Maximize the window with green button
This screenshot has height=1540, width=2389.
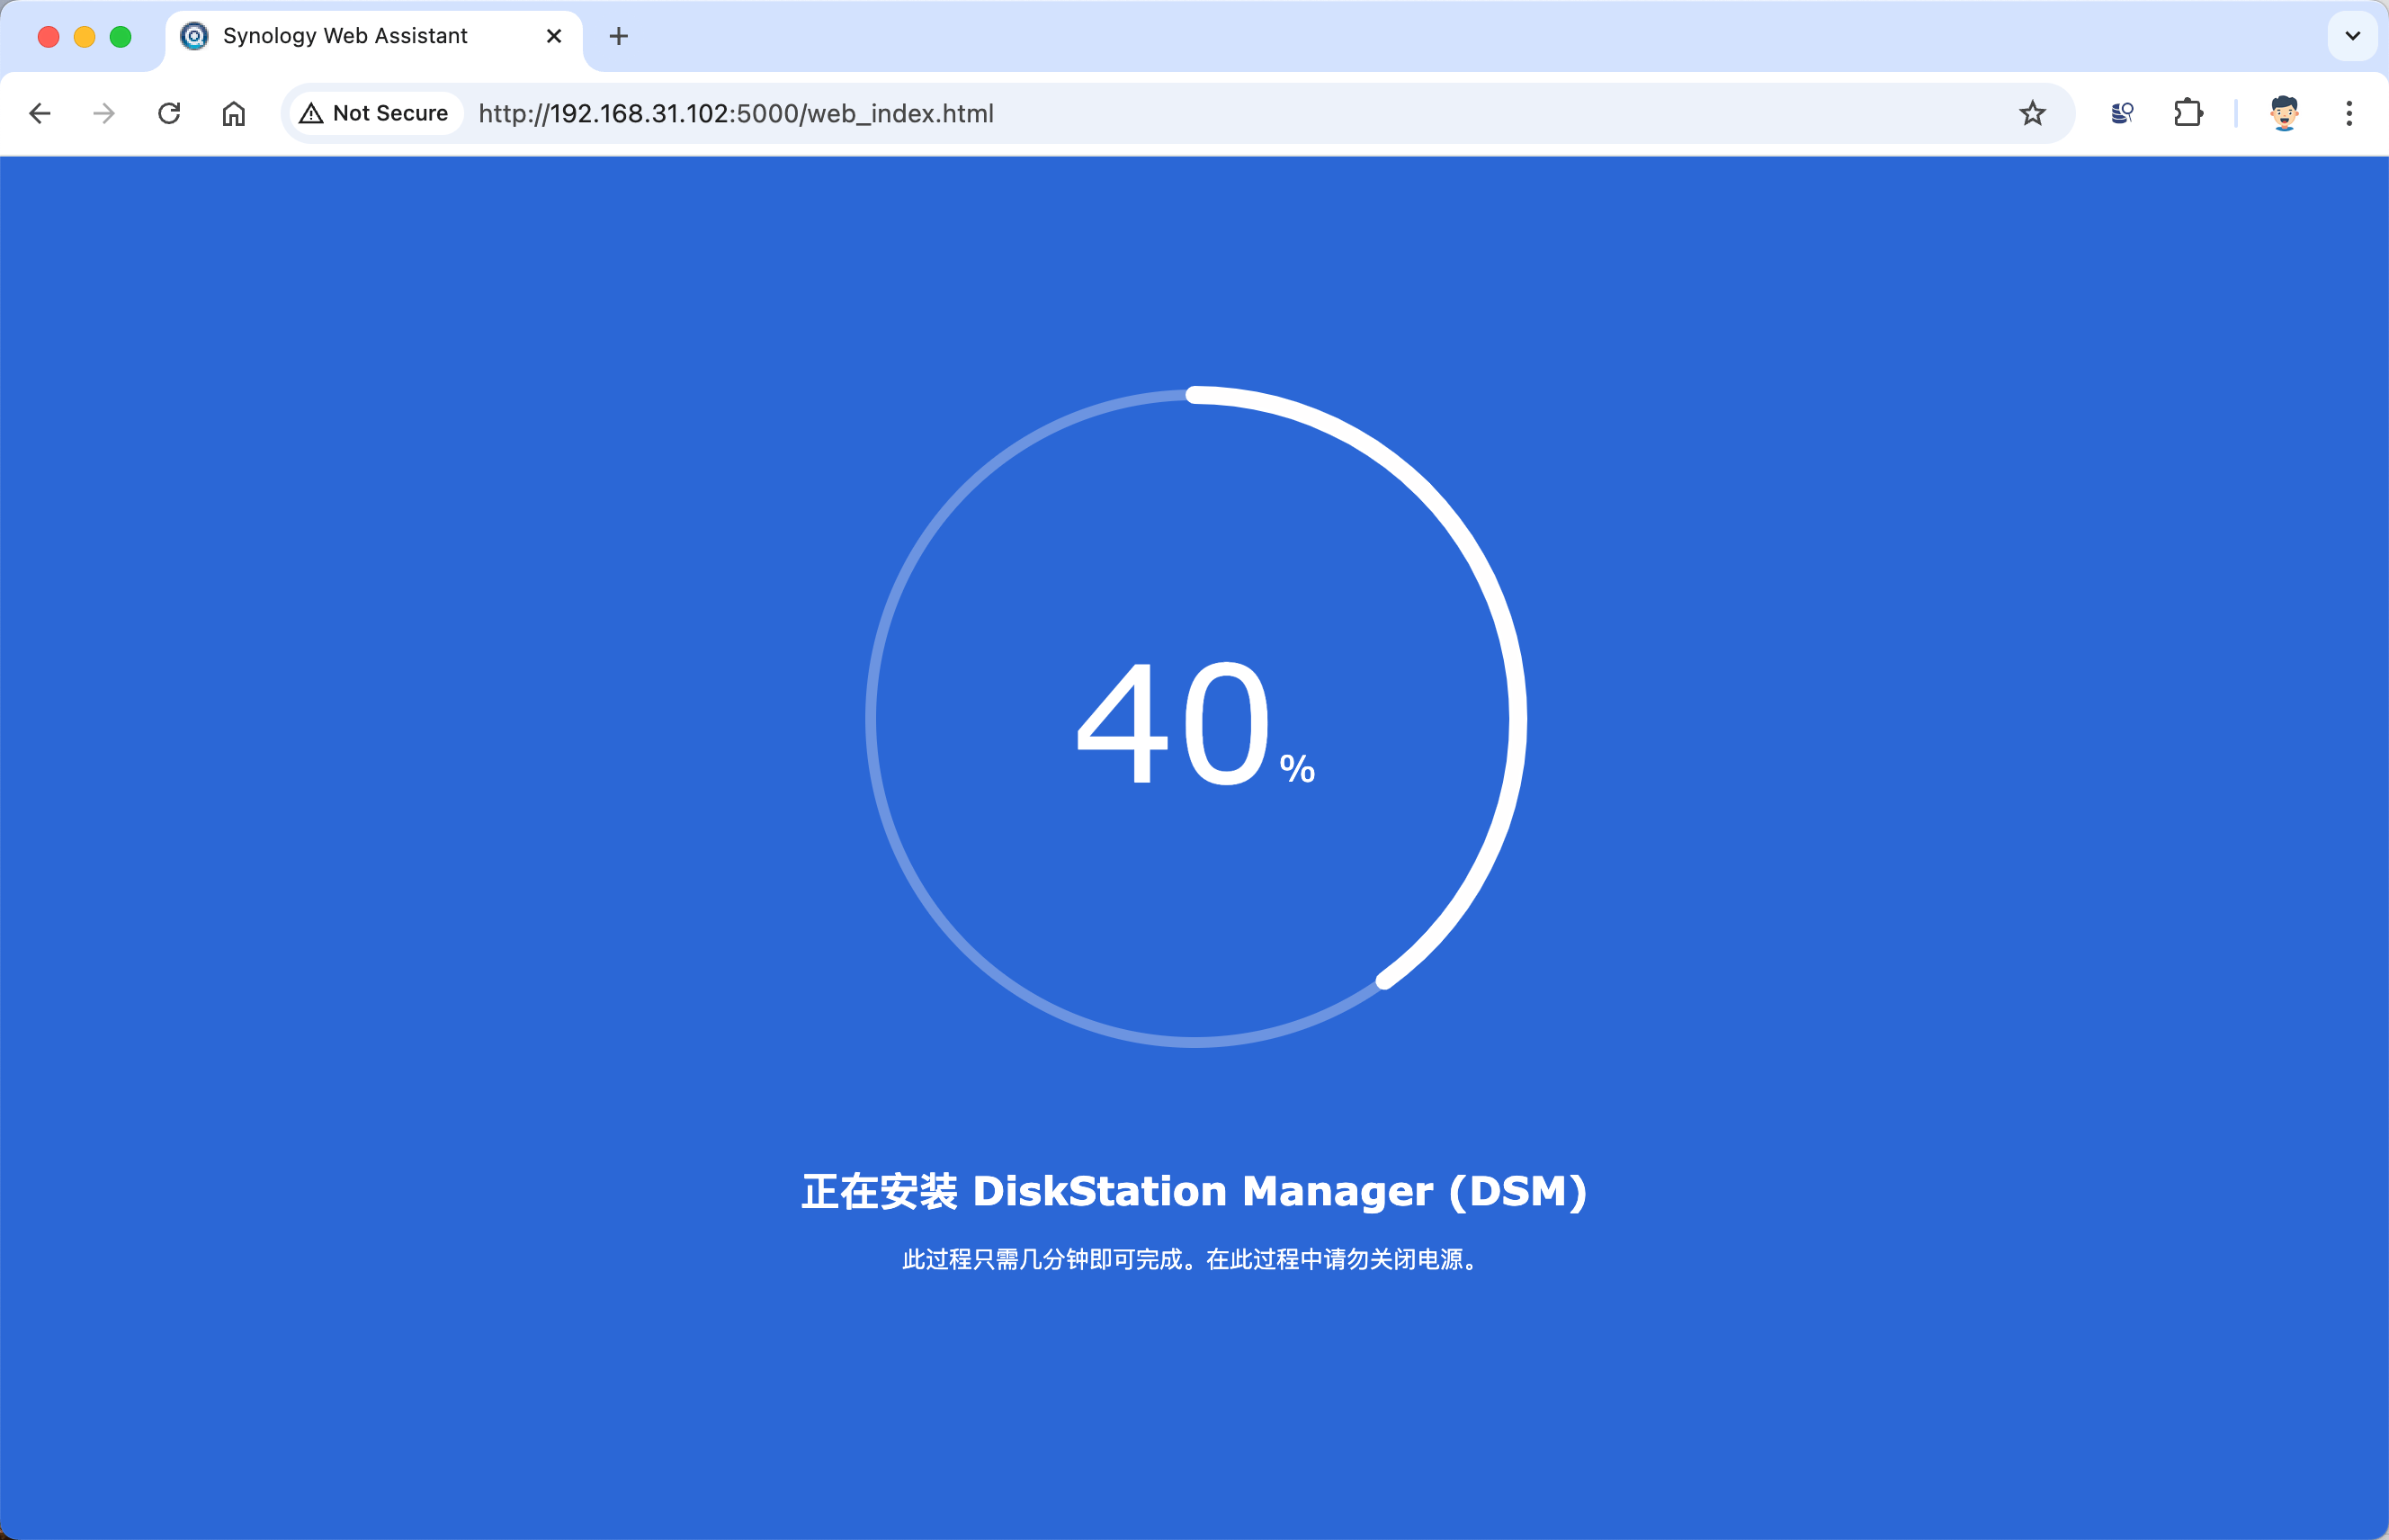[x=121, y=37]
